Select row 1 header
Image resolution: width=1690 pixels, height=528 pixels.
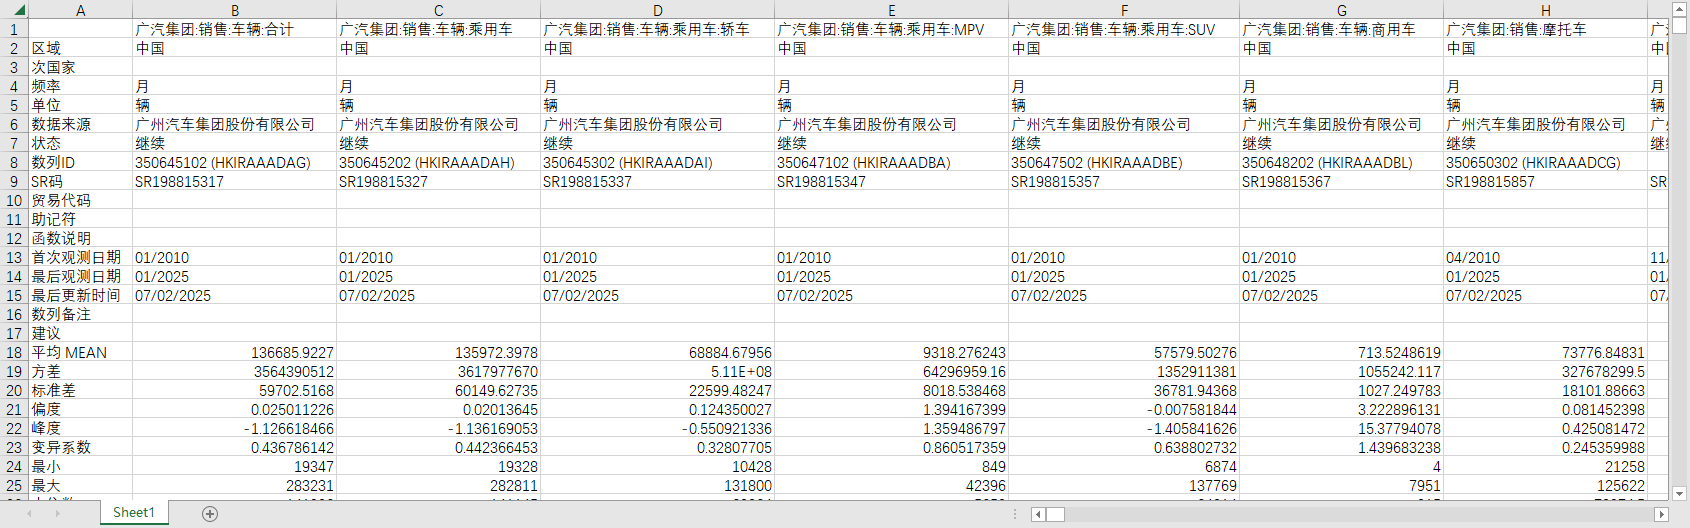(14, 29)
